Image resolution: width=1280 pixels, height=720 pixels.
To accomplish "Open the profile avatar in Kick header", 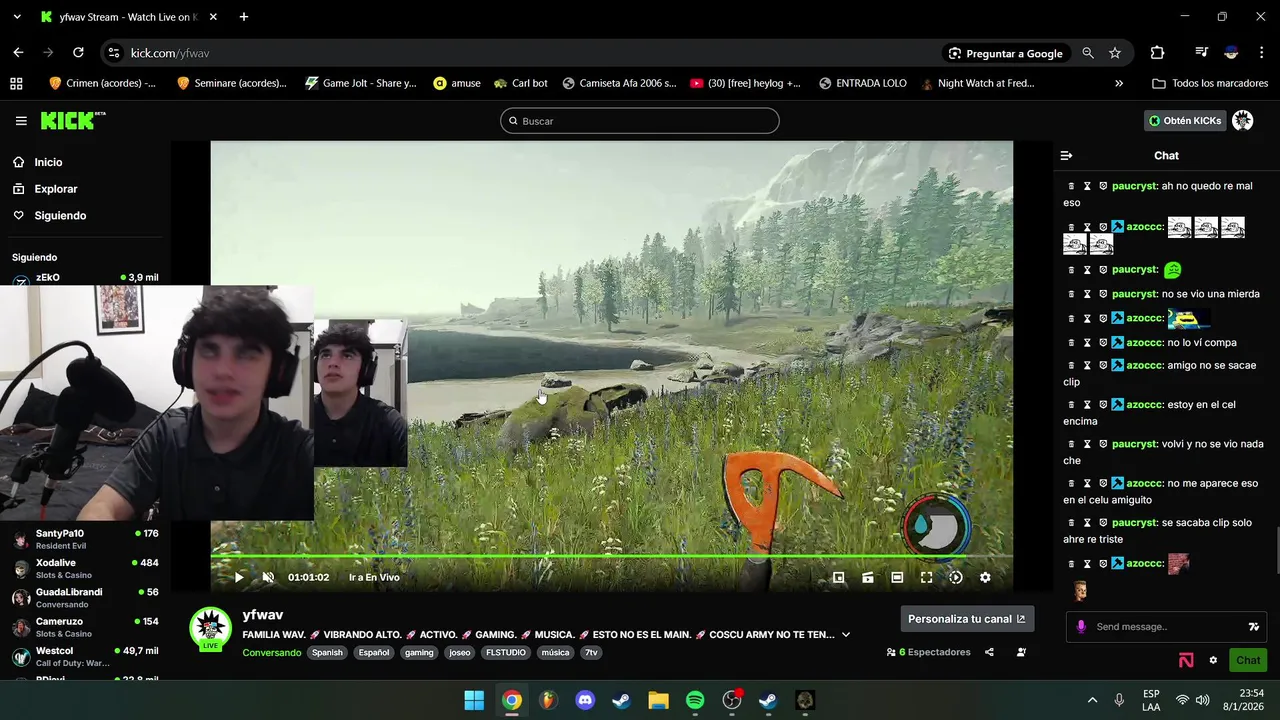I will tap(1242, 121).
